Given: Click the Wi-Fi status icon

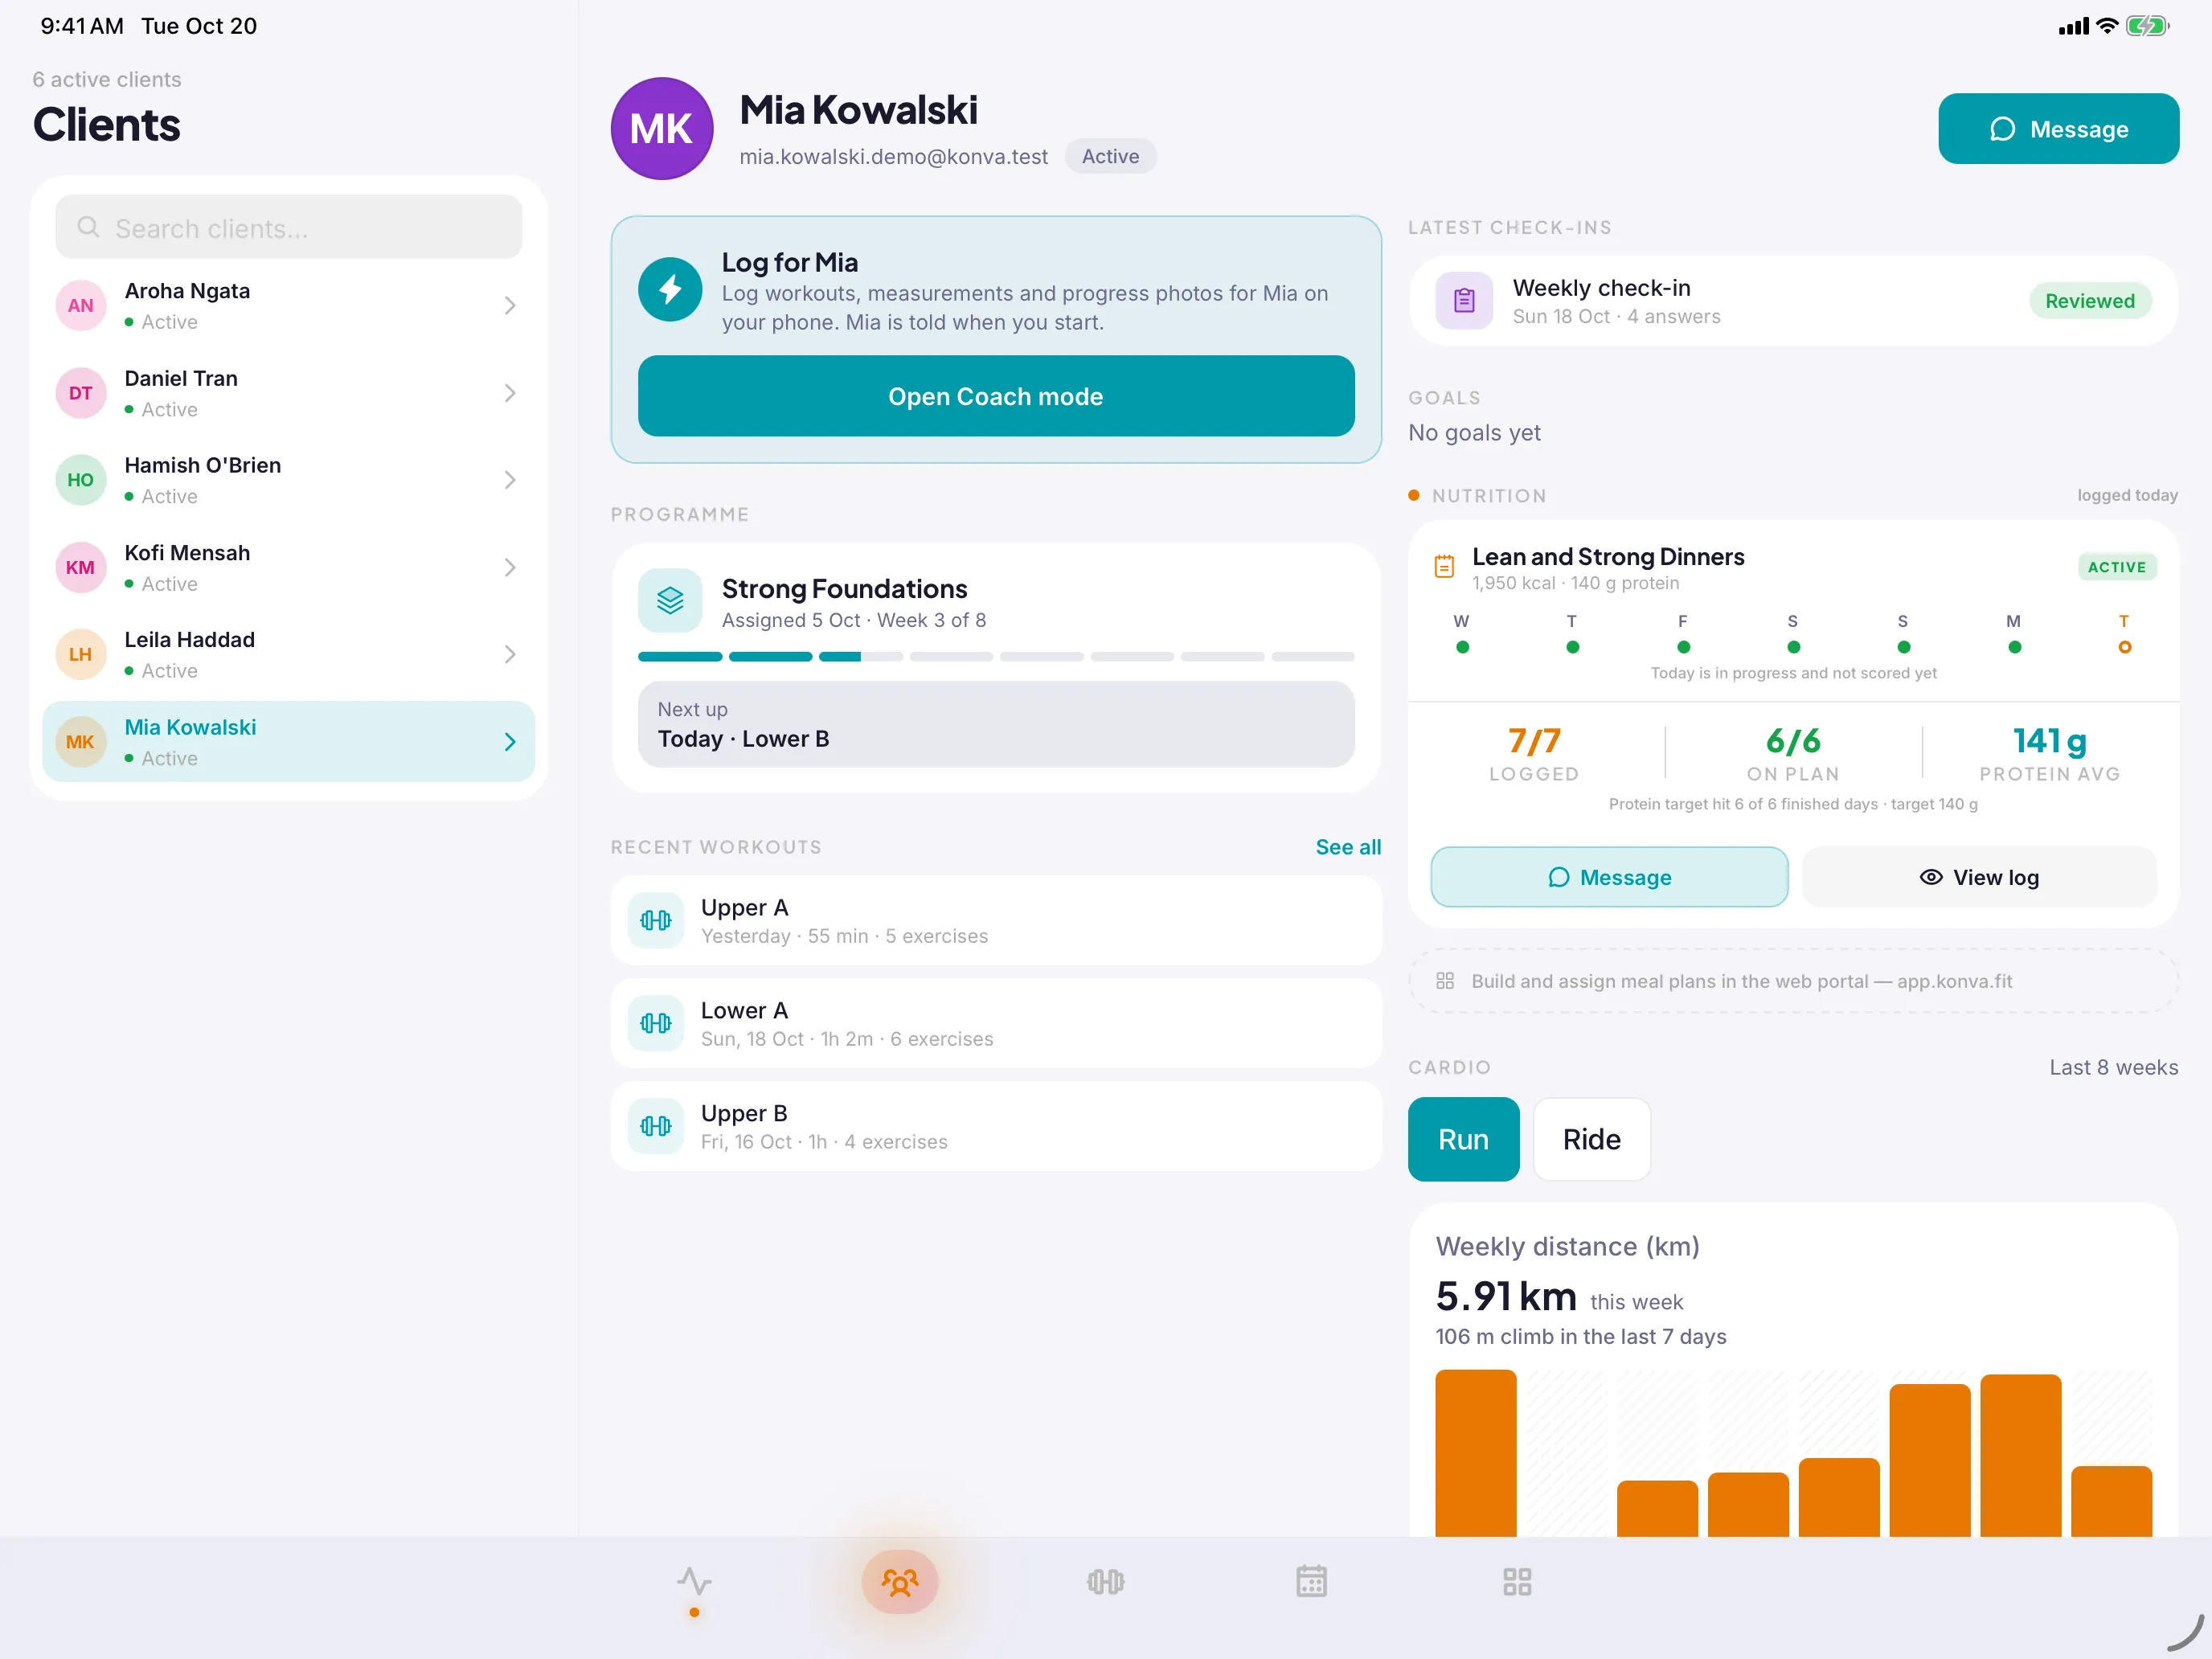Looking at the screenshot, I should tap(2108, 26).
